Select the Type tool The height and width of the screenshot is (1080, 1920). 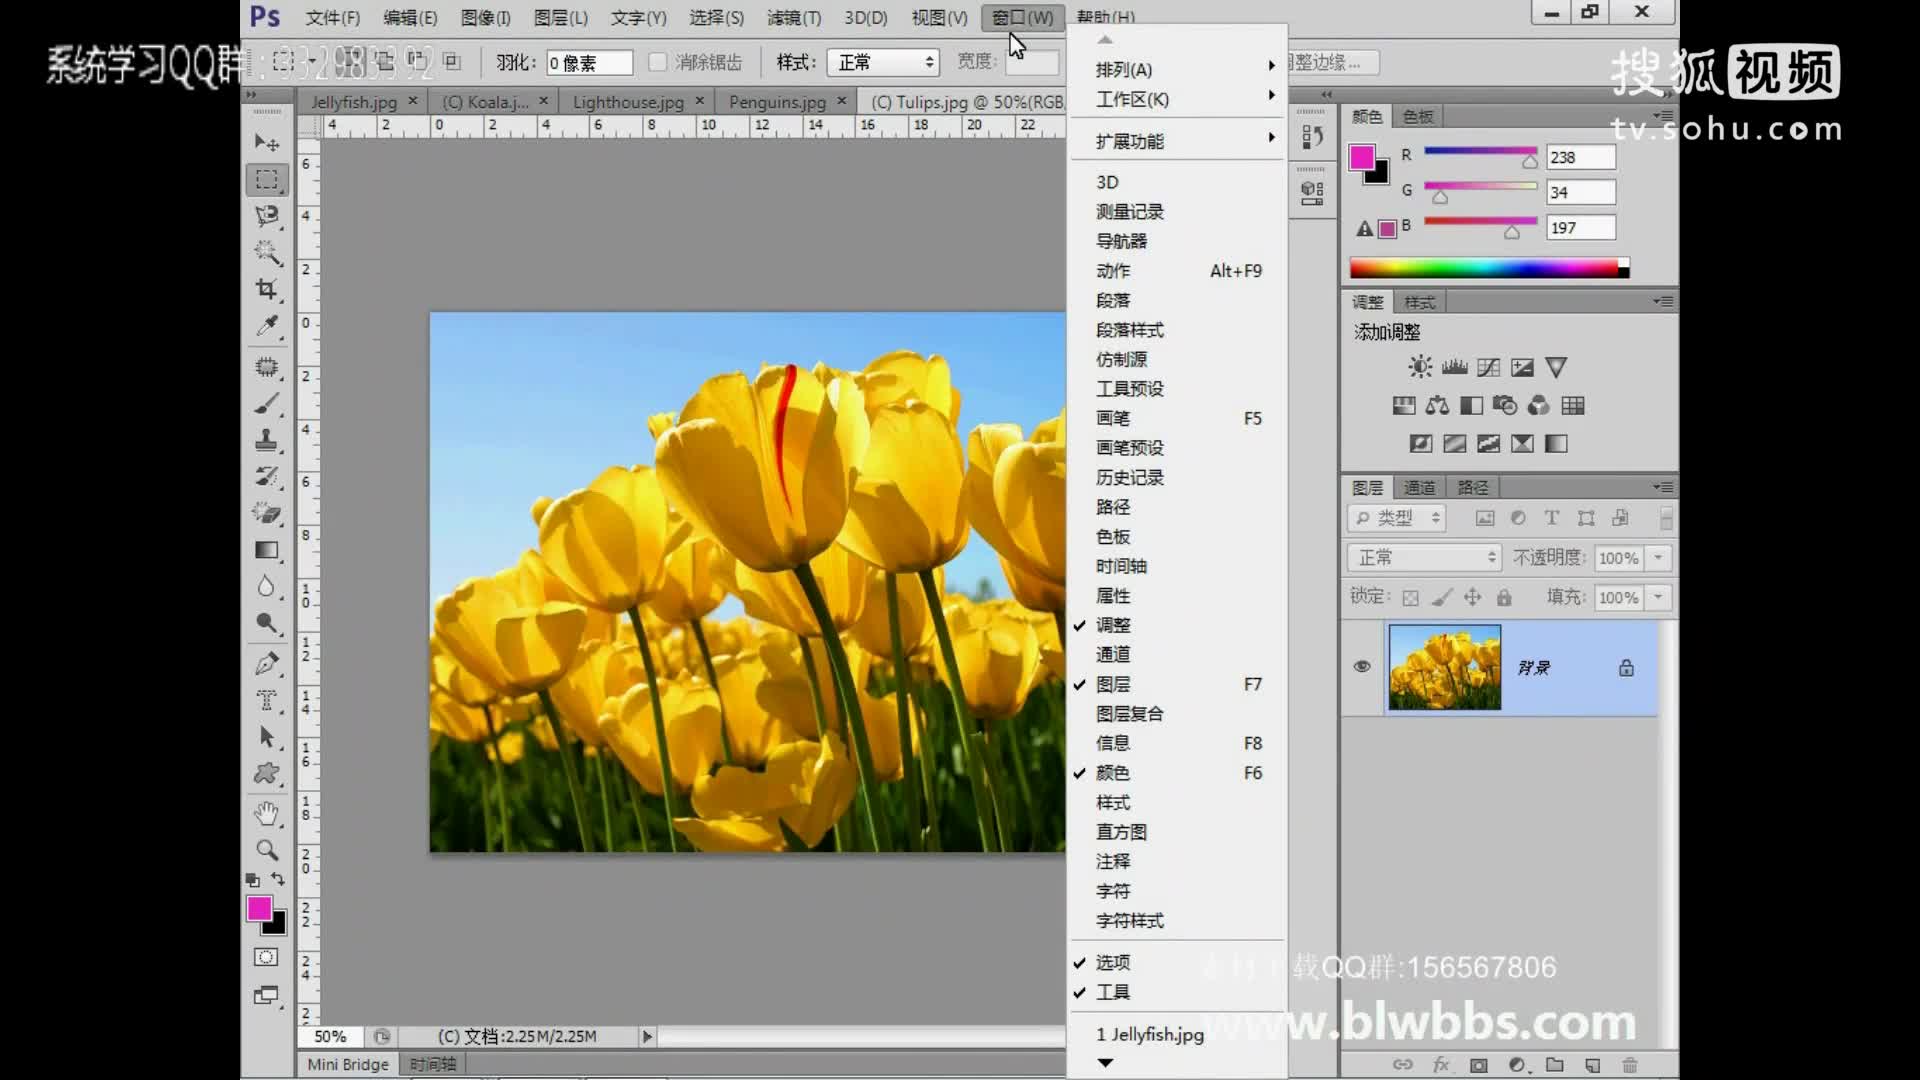coord(266,700)
